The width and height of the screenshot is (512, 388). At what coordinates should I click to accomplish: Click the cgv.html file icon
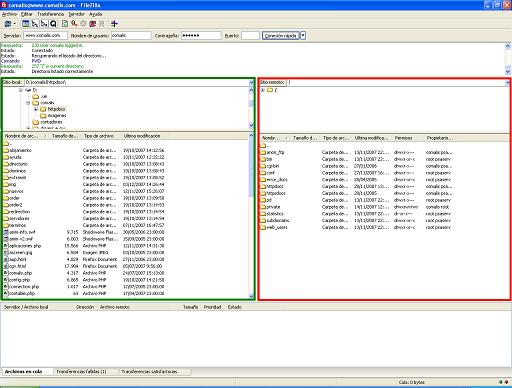(6, 266)
